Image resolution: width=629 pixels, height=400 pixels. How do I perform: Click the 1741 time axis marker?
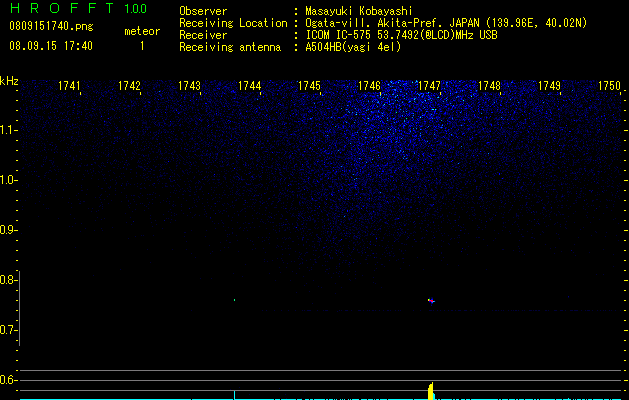click(69, 86)
